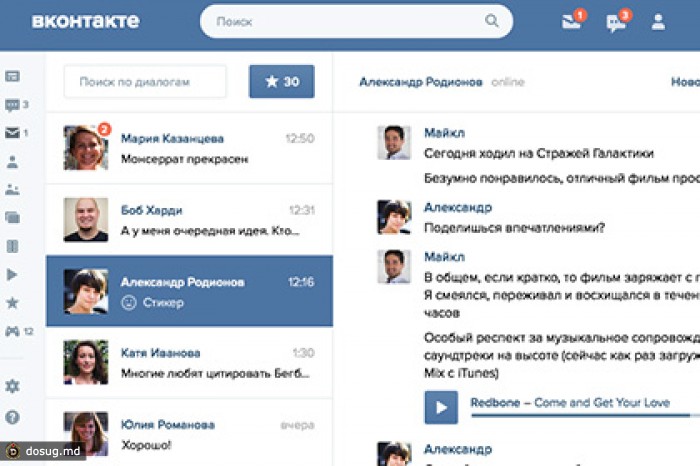Image resolution: width=700 pixels, height=466 pixels.
Task: Open the settings gear in the sidebar
Action: pyautogui.click(x=12, y=386)
